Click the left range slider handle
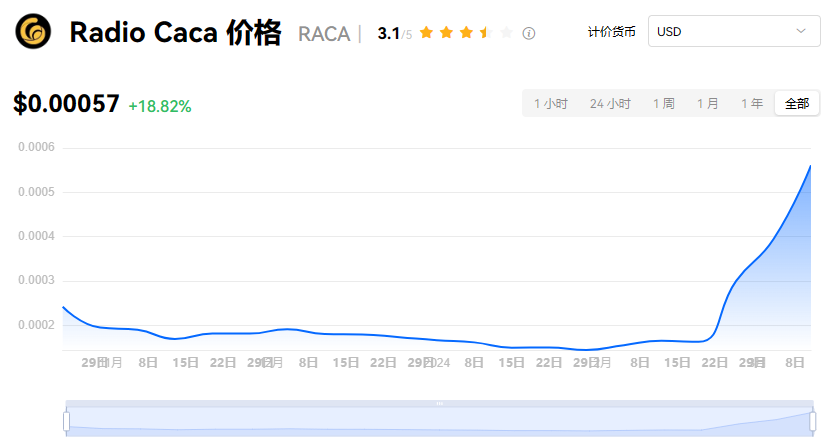 coord(66,421)
